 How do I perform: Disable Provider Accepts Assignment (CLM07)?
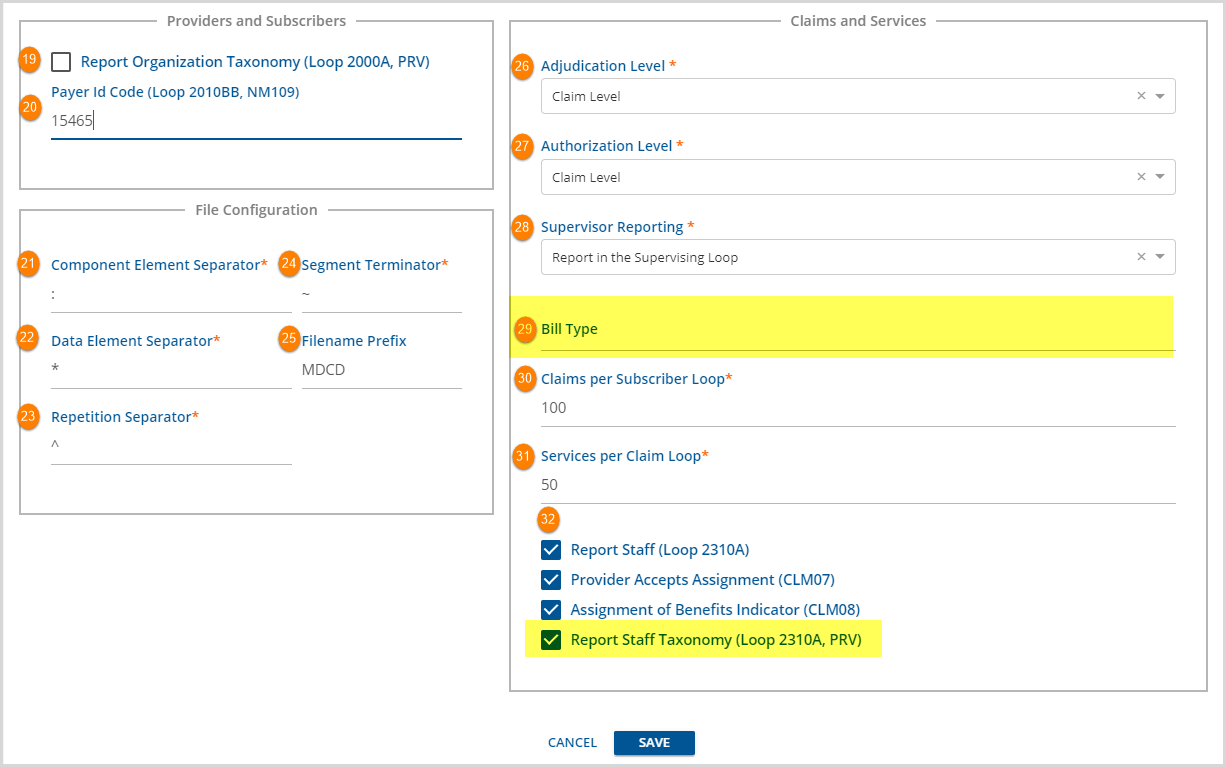[x=550, y=579]
